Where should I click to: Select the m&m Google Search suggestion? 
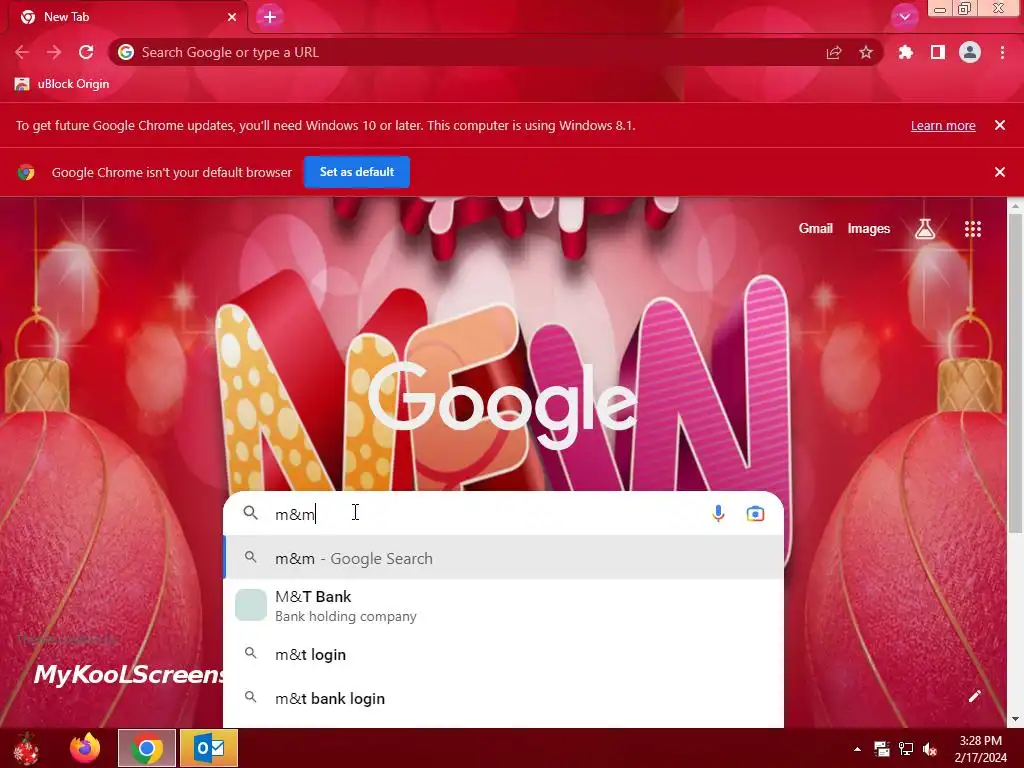pos(504,558)
